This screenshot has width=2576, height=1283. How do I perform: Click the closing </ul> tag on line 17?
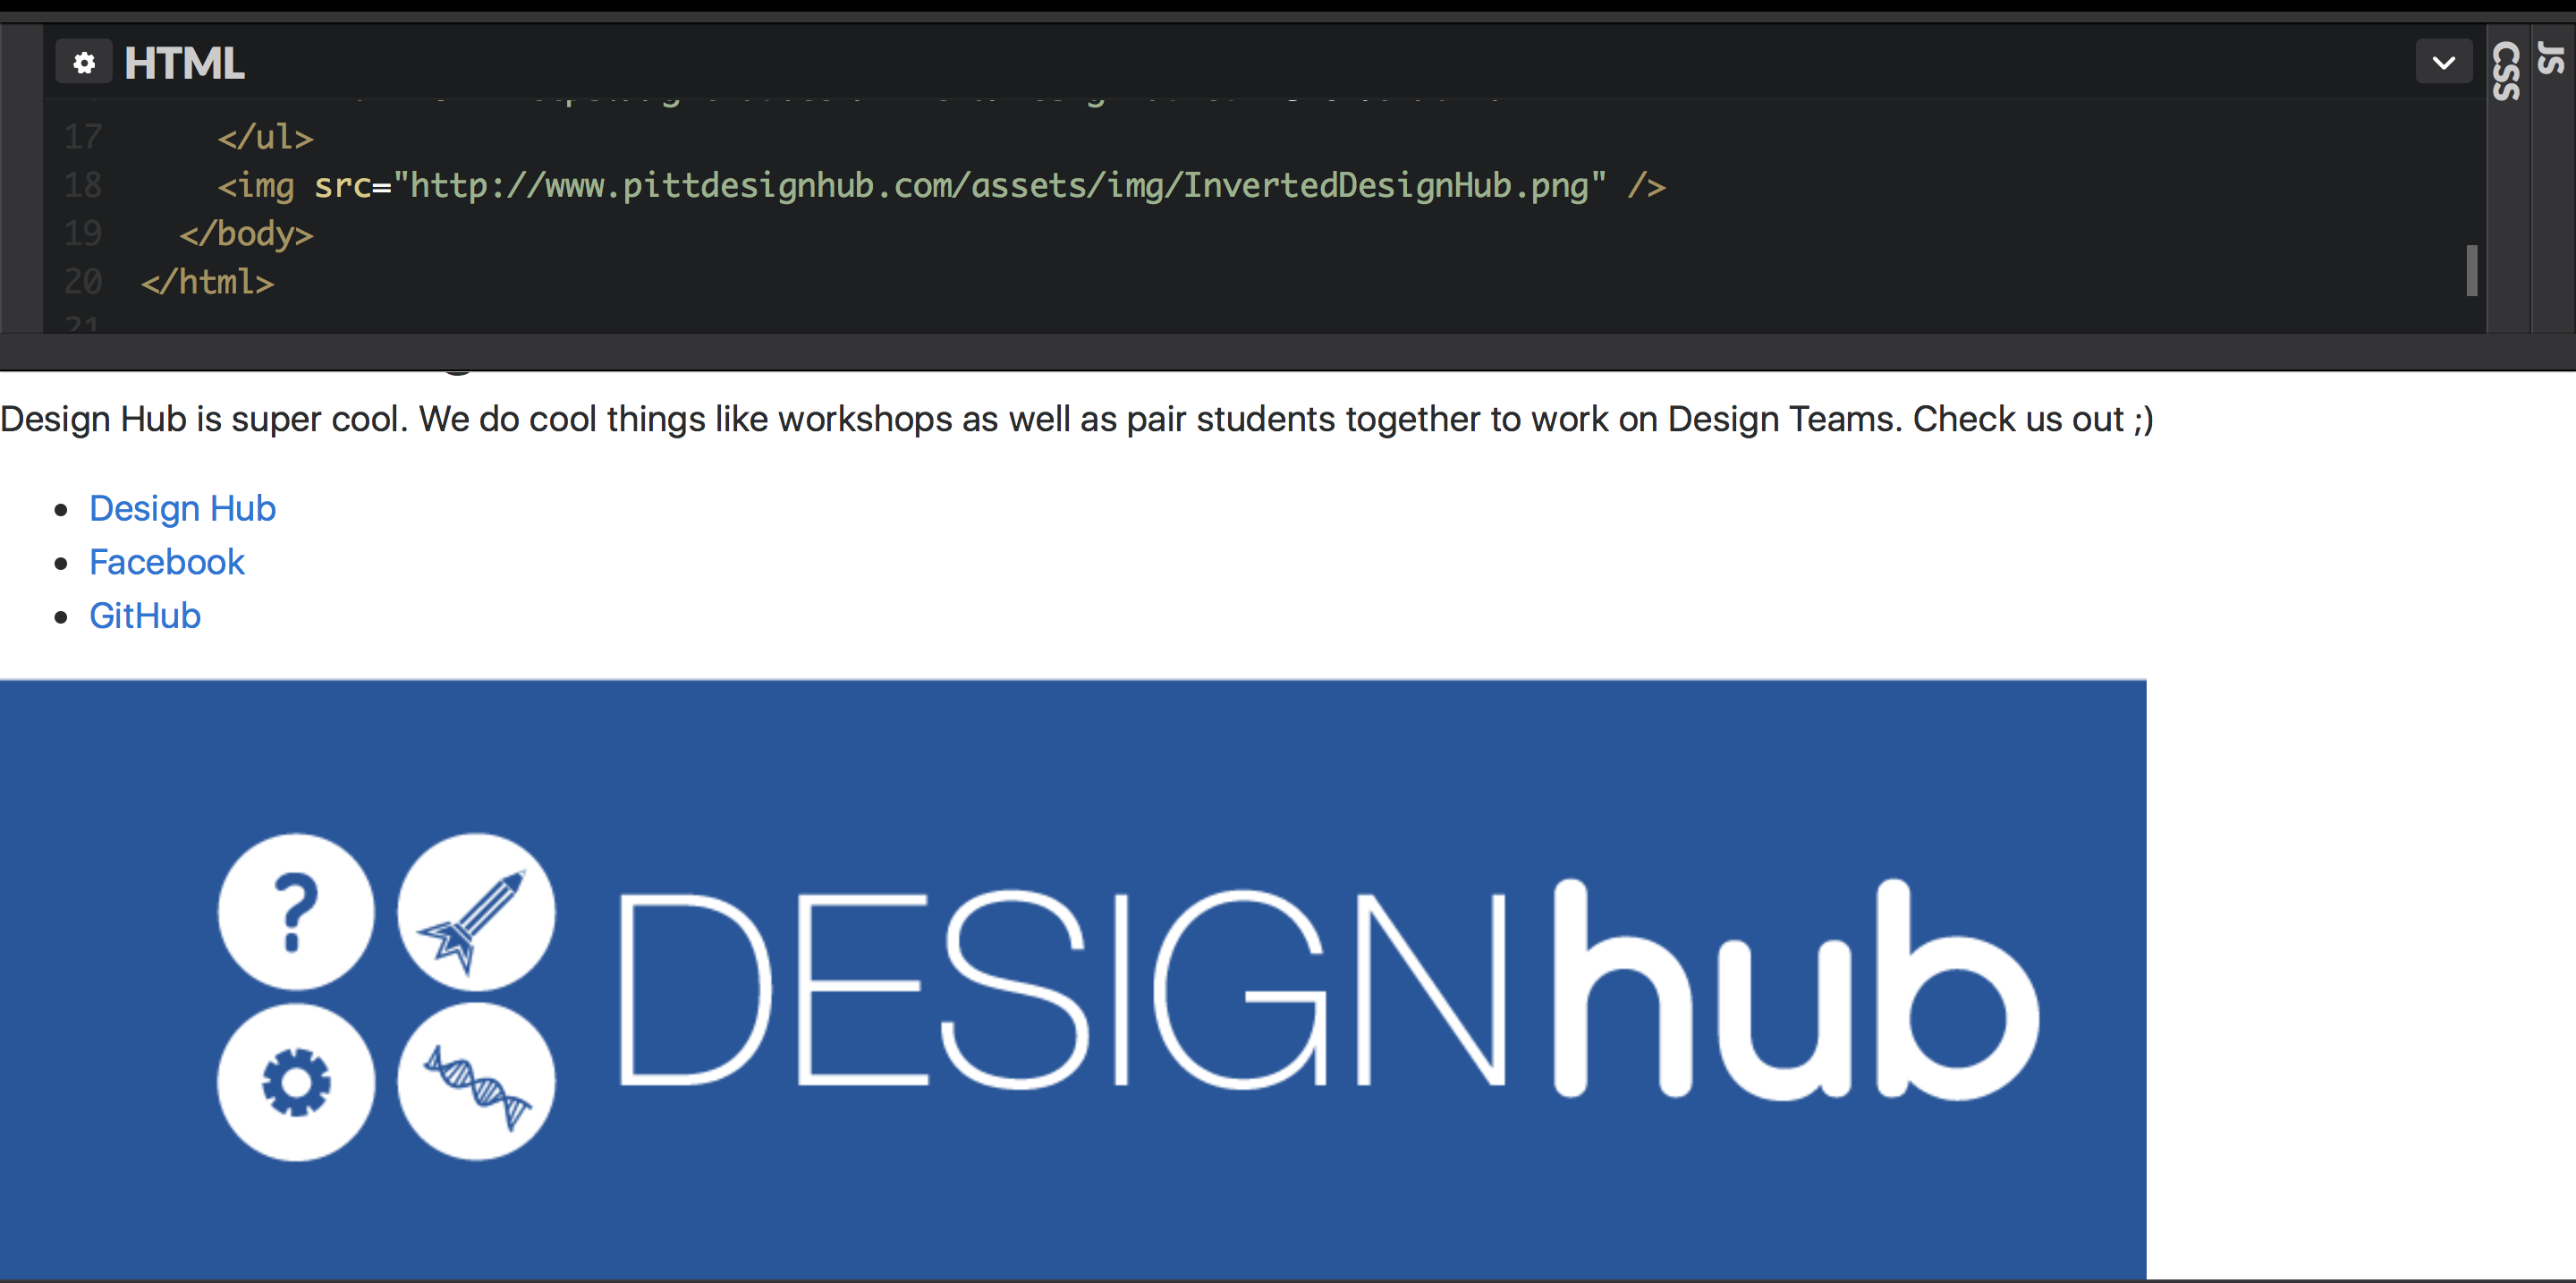(x=266, y=137)
